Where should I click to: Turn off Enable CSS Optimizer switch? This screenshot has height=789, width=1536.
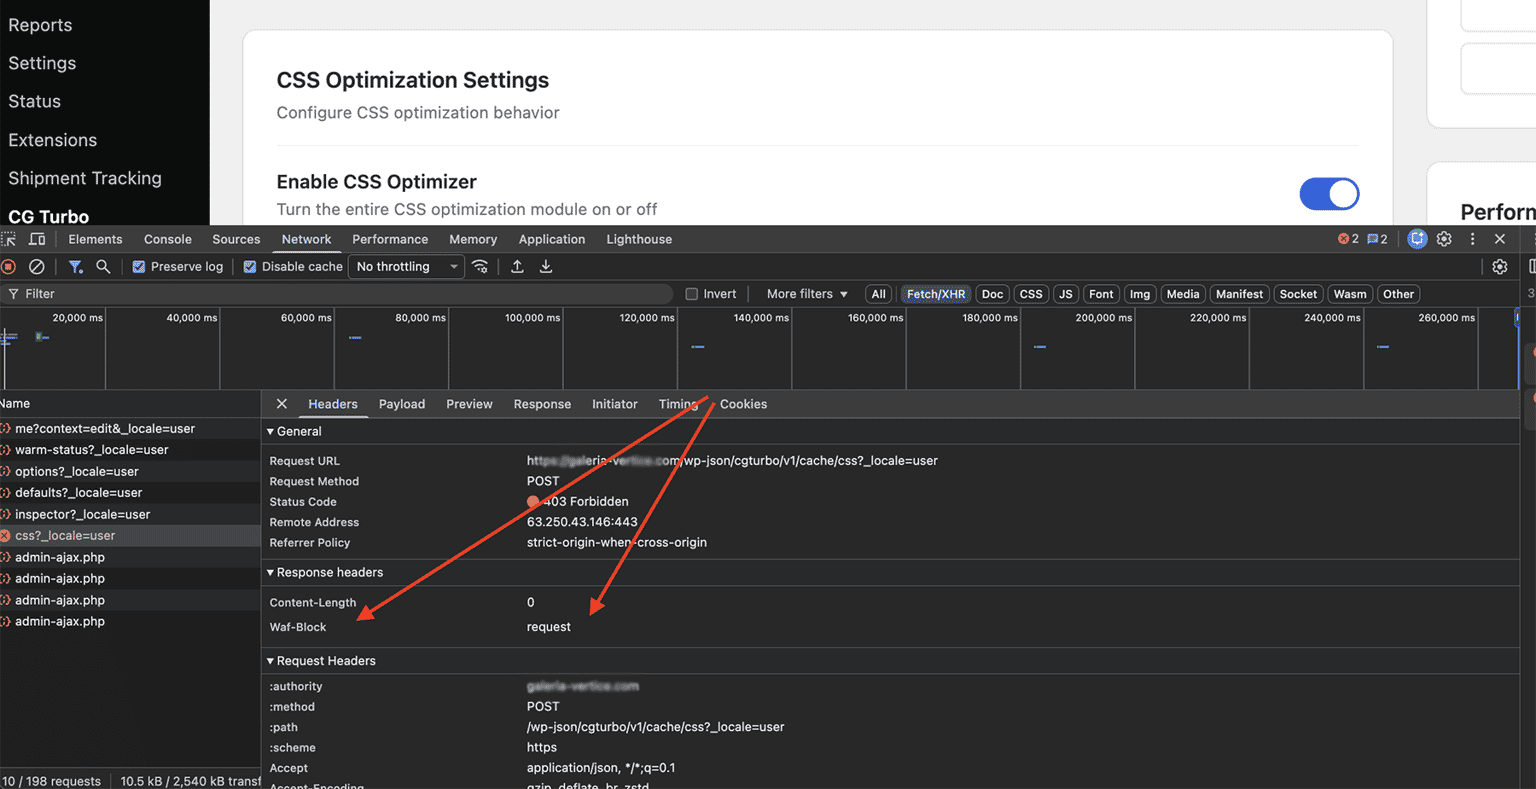tap(1329, 194)
